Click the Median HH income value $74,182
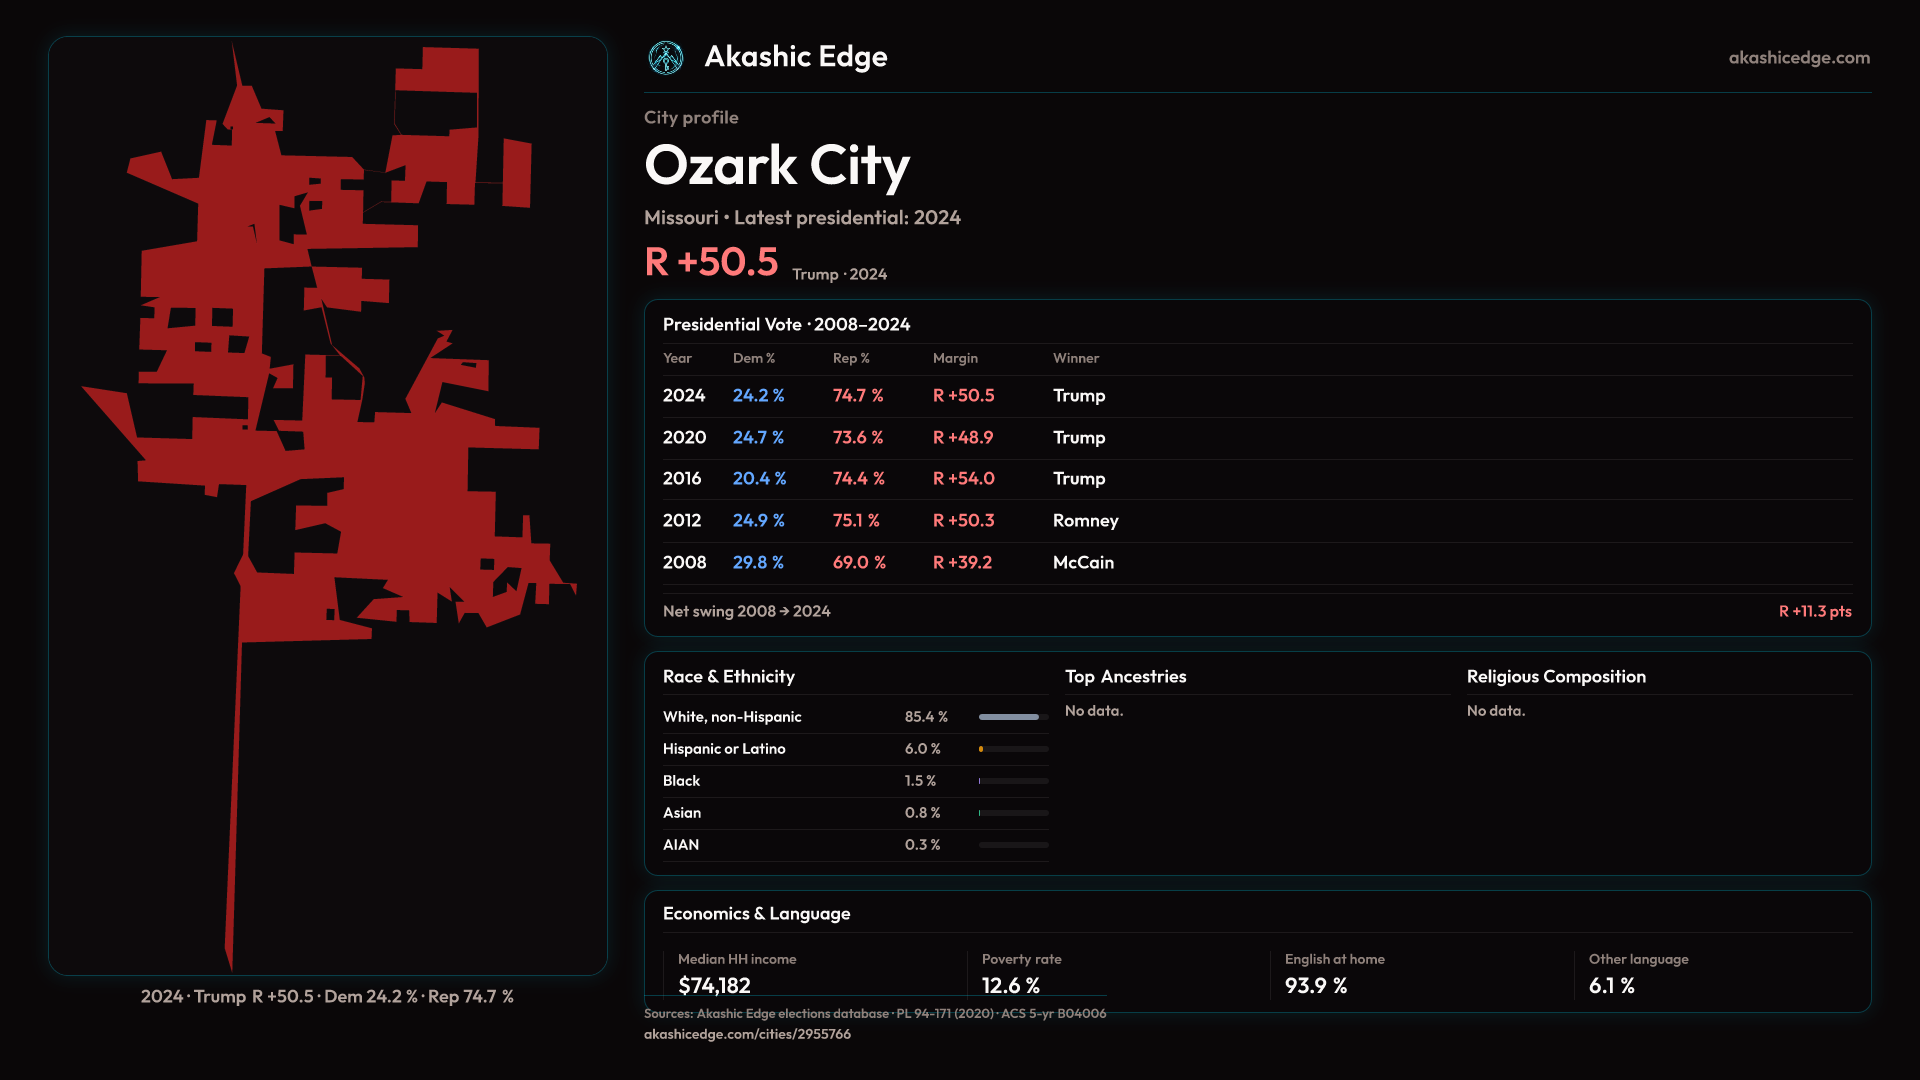Viewport: 1920px width, 1080px height. tap(714, 986)
